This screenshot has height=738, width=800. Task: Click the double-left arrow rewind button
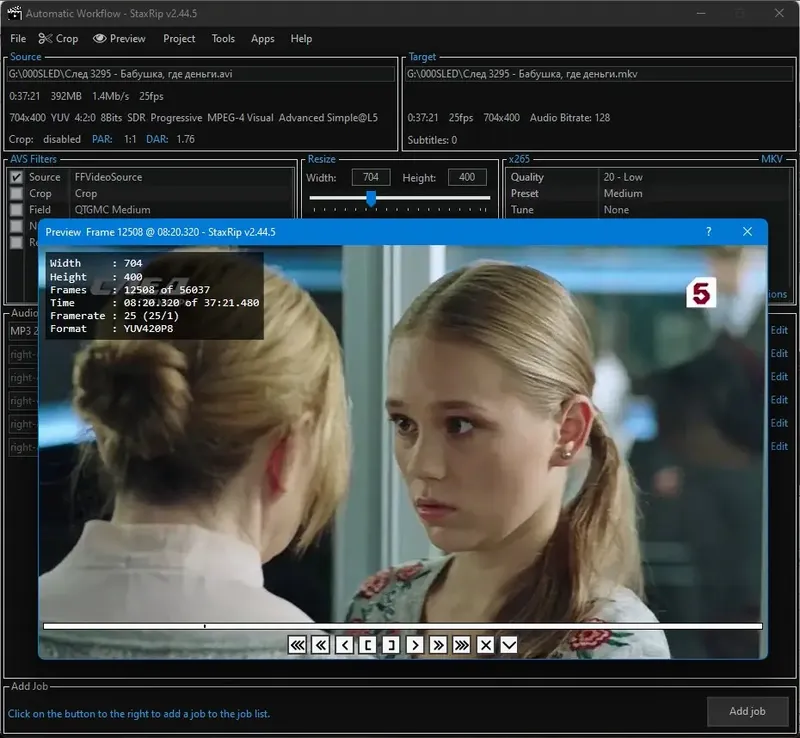pos(321,645)
